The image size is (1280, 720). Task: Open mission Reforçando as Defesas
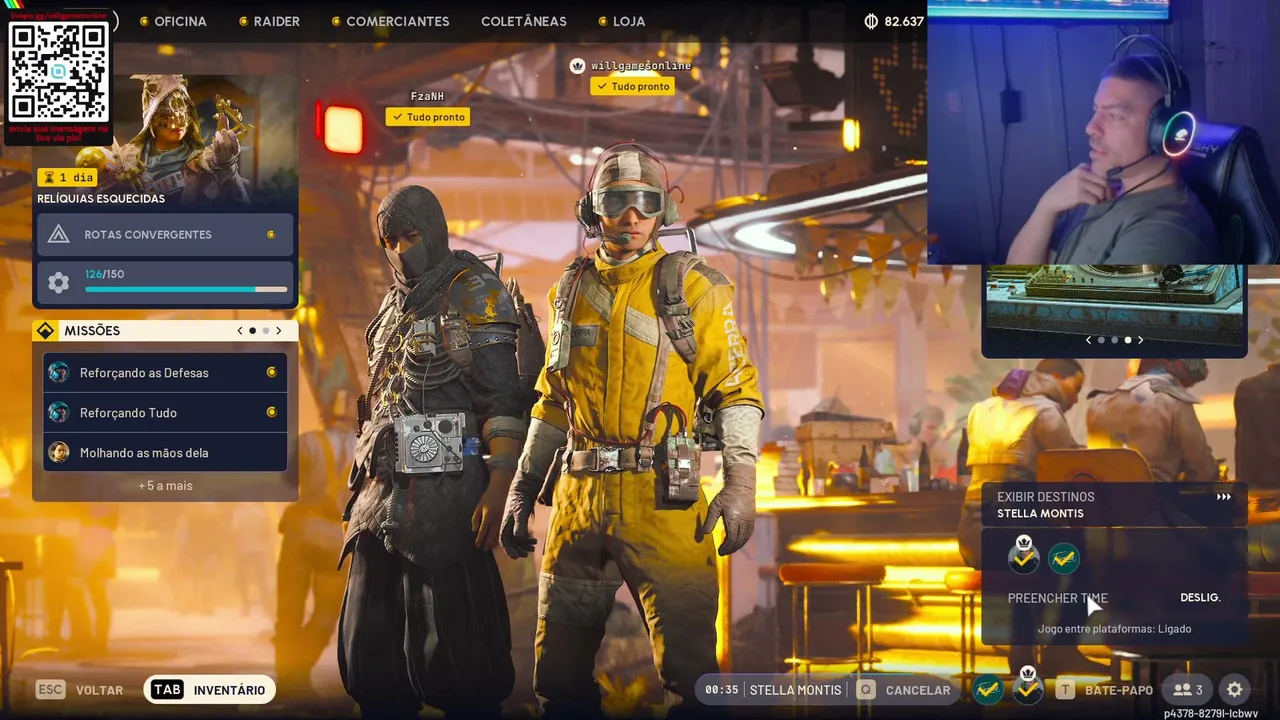(165, 372)
